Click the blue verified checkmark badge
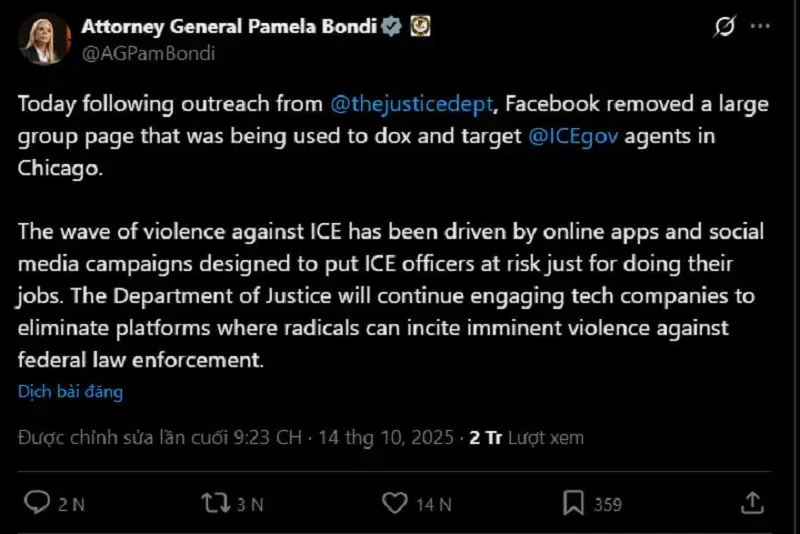Viewport: 800px width, 534px height. [391, 27]
